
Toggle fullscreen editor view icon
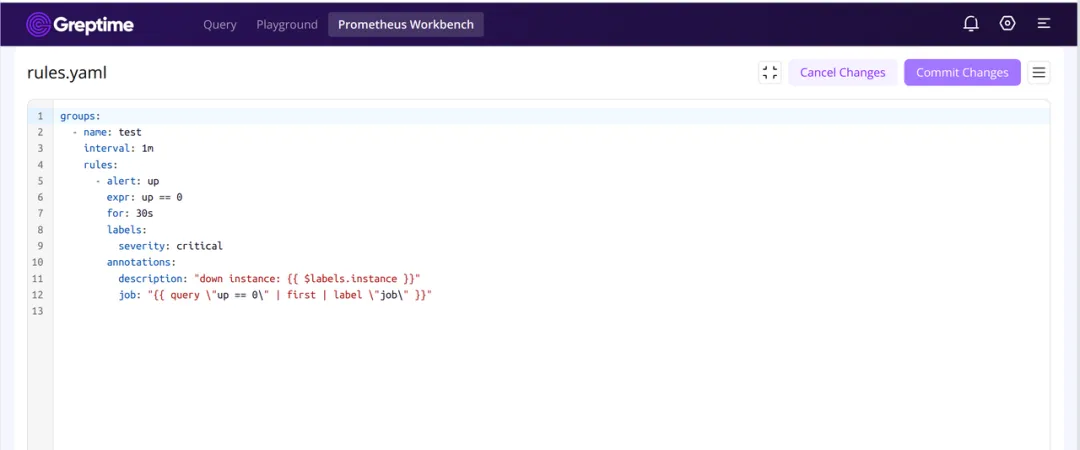pyautogui.click(x=770, y=72)
